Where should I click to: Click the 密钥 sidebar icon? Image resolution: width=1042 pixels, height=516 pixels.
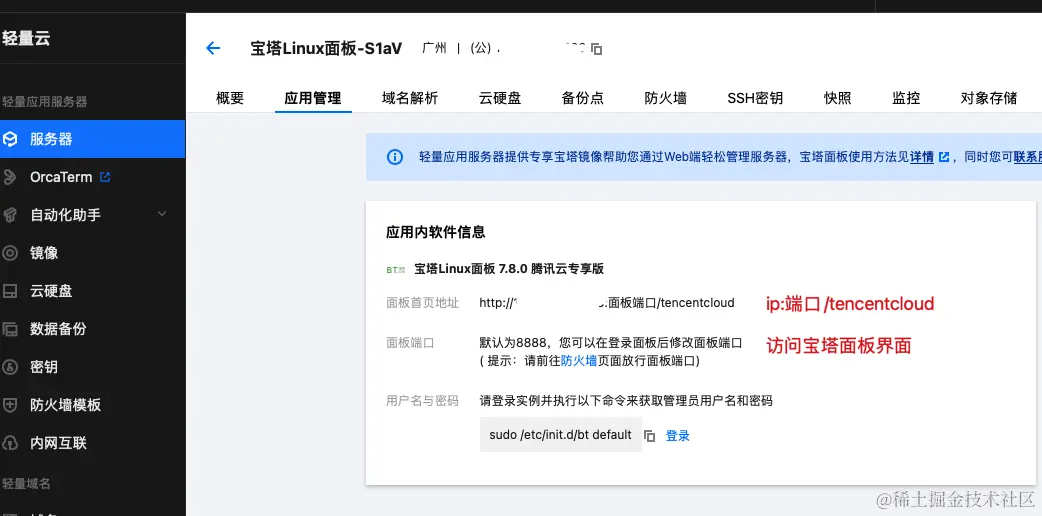pos(10,367)
